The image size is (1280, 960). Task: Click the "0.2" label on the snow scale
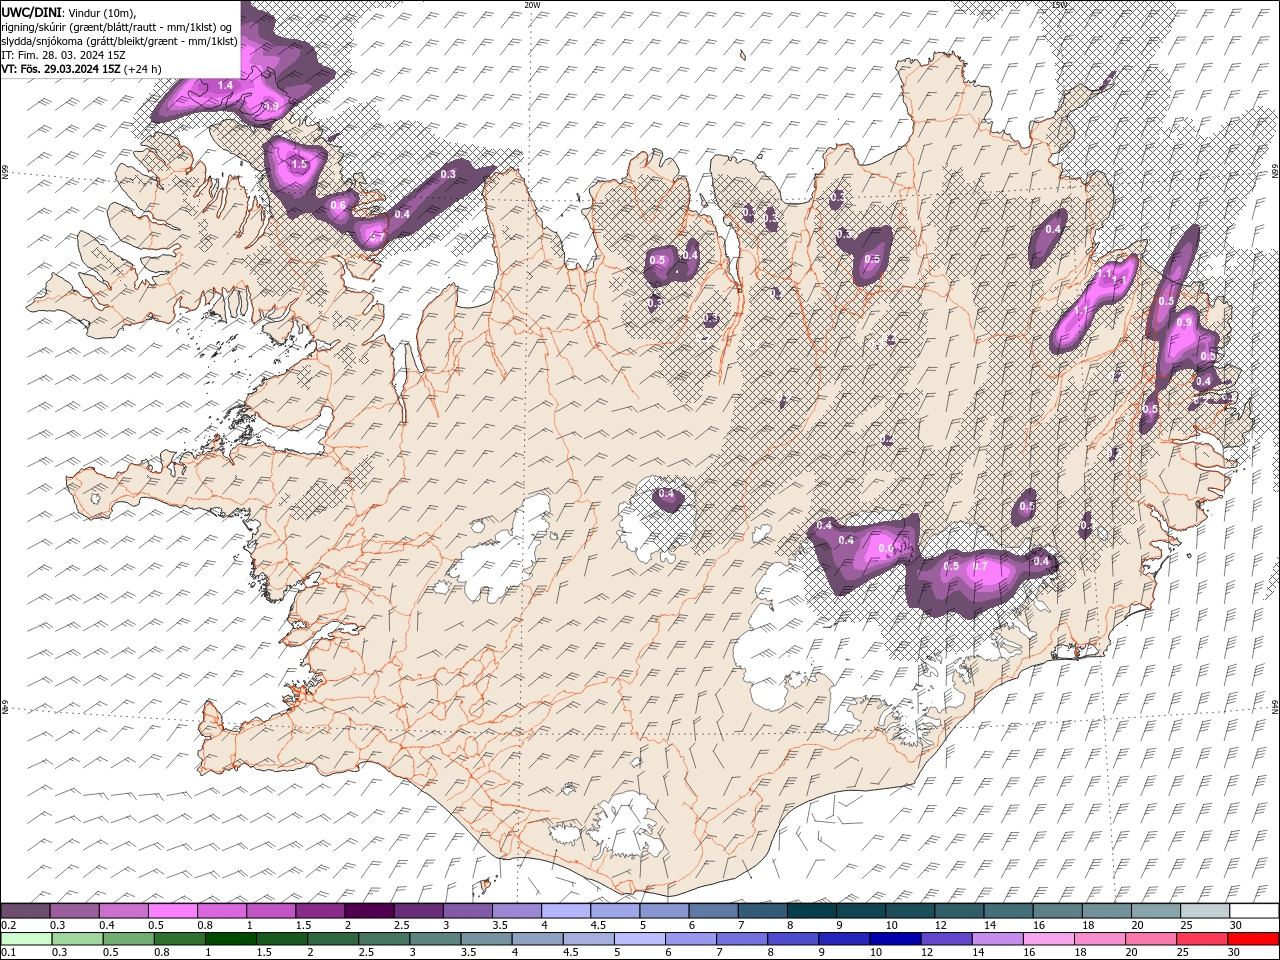[x=8, y=925]
